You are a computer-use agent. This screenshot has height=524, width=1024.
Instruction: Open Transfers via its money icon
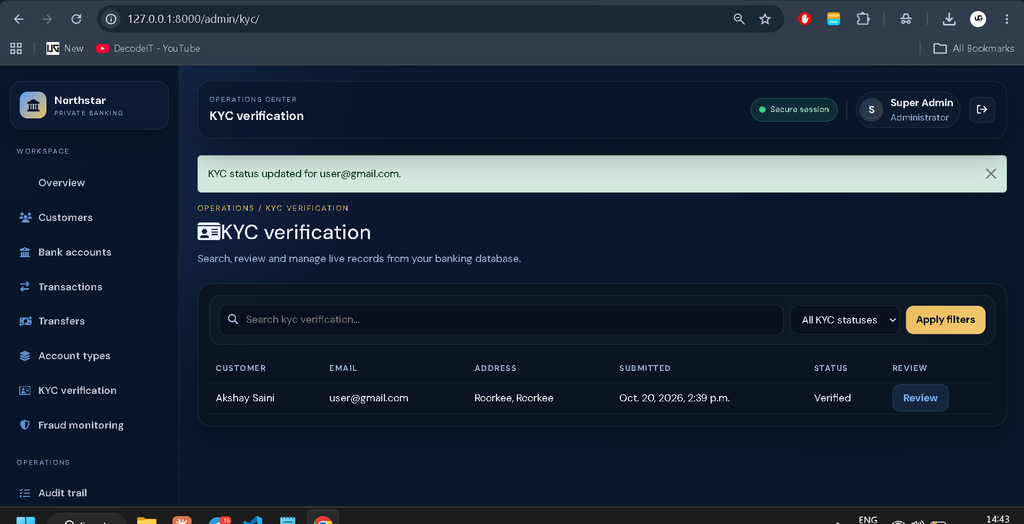pos(25,321)
